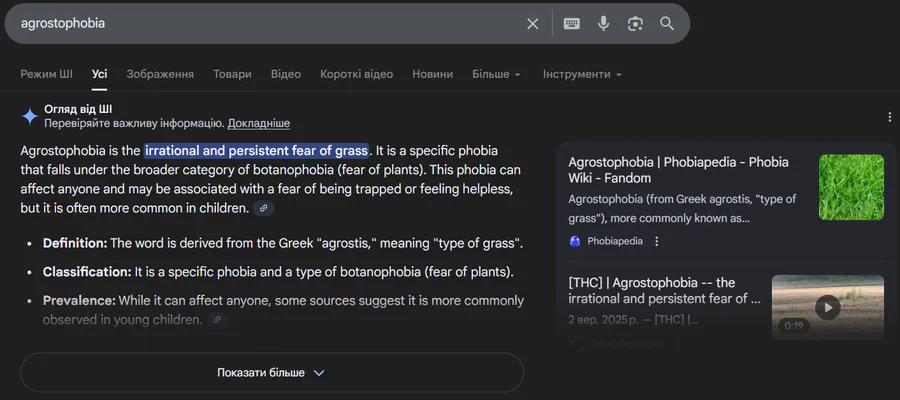Image resolution: width=900 pixels, height=400 pixels.
Task: Switch to the Новини tab
Action: point(432,74)
